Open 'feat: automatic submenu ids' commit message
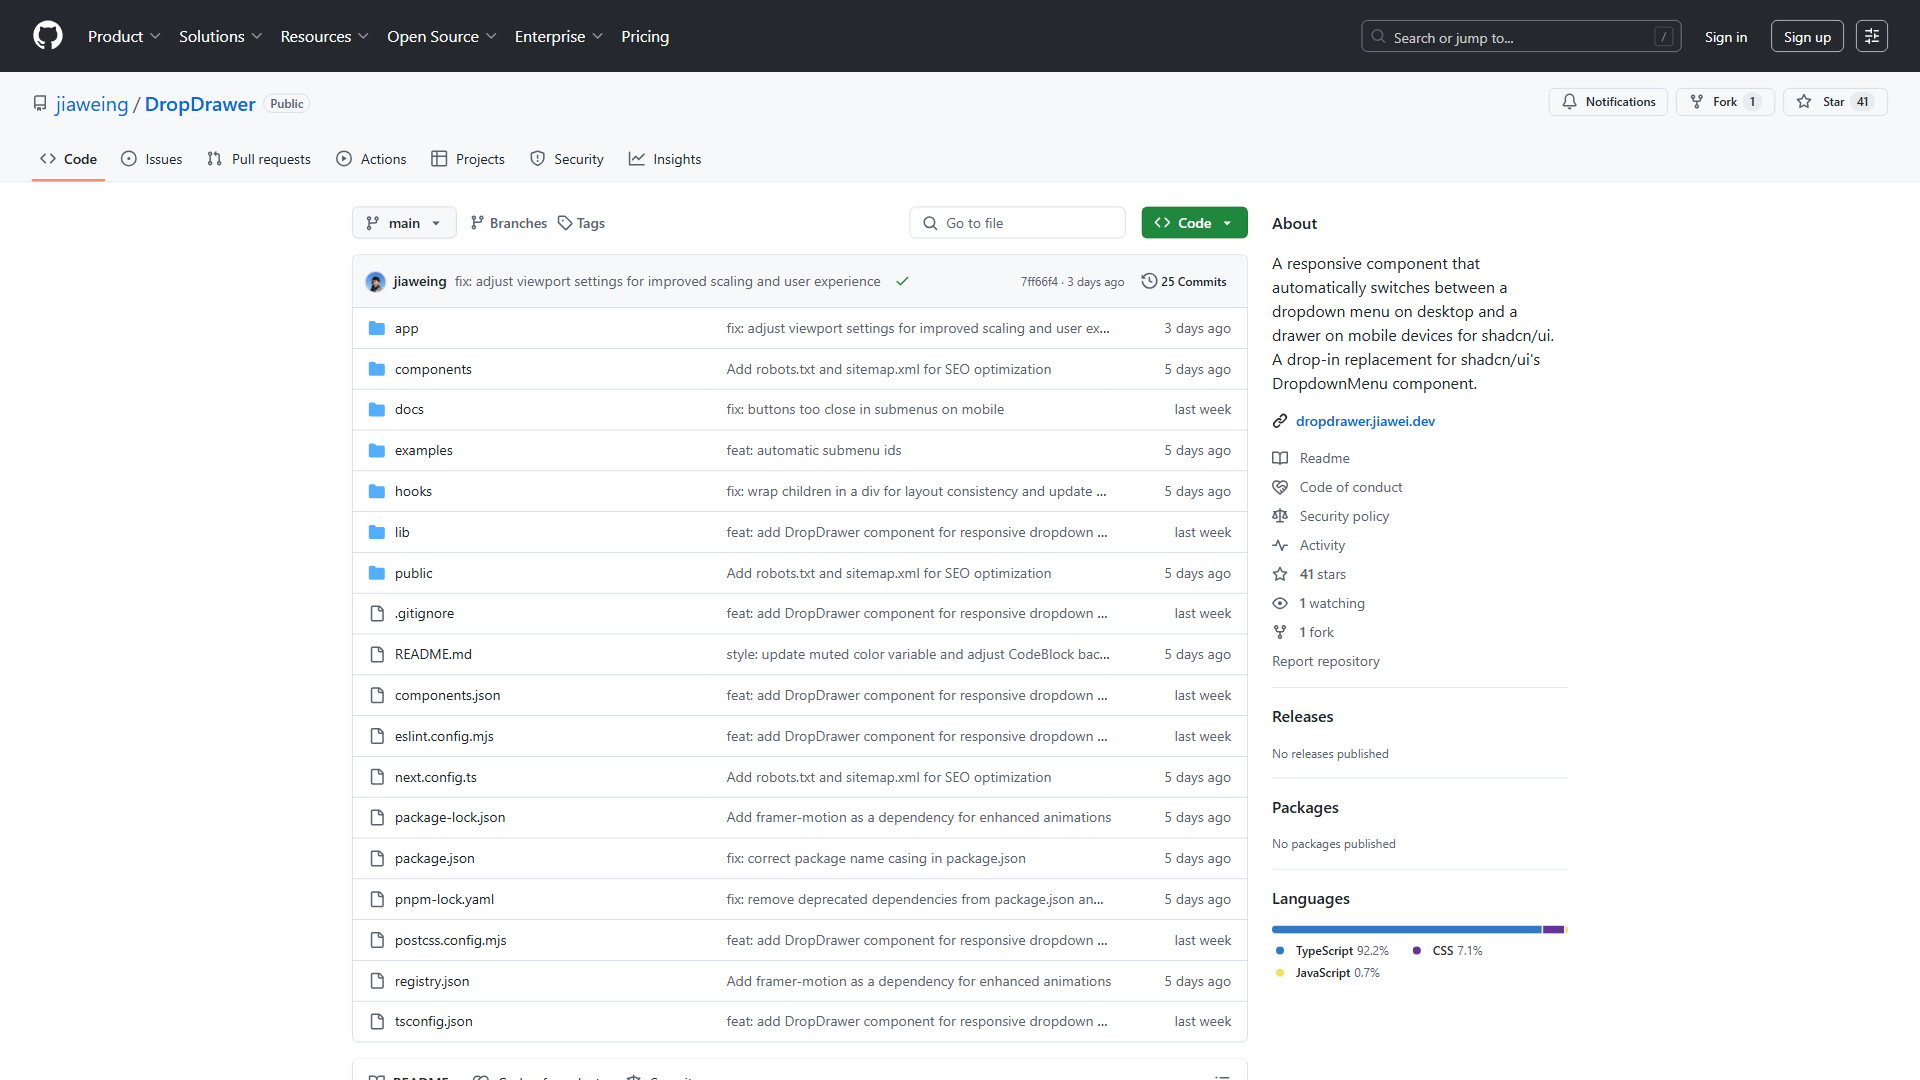1920x1080 pixels. pos(814,450)
